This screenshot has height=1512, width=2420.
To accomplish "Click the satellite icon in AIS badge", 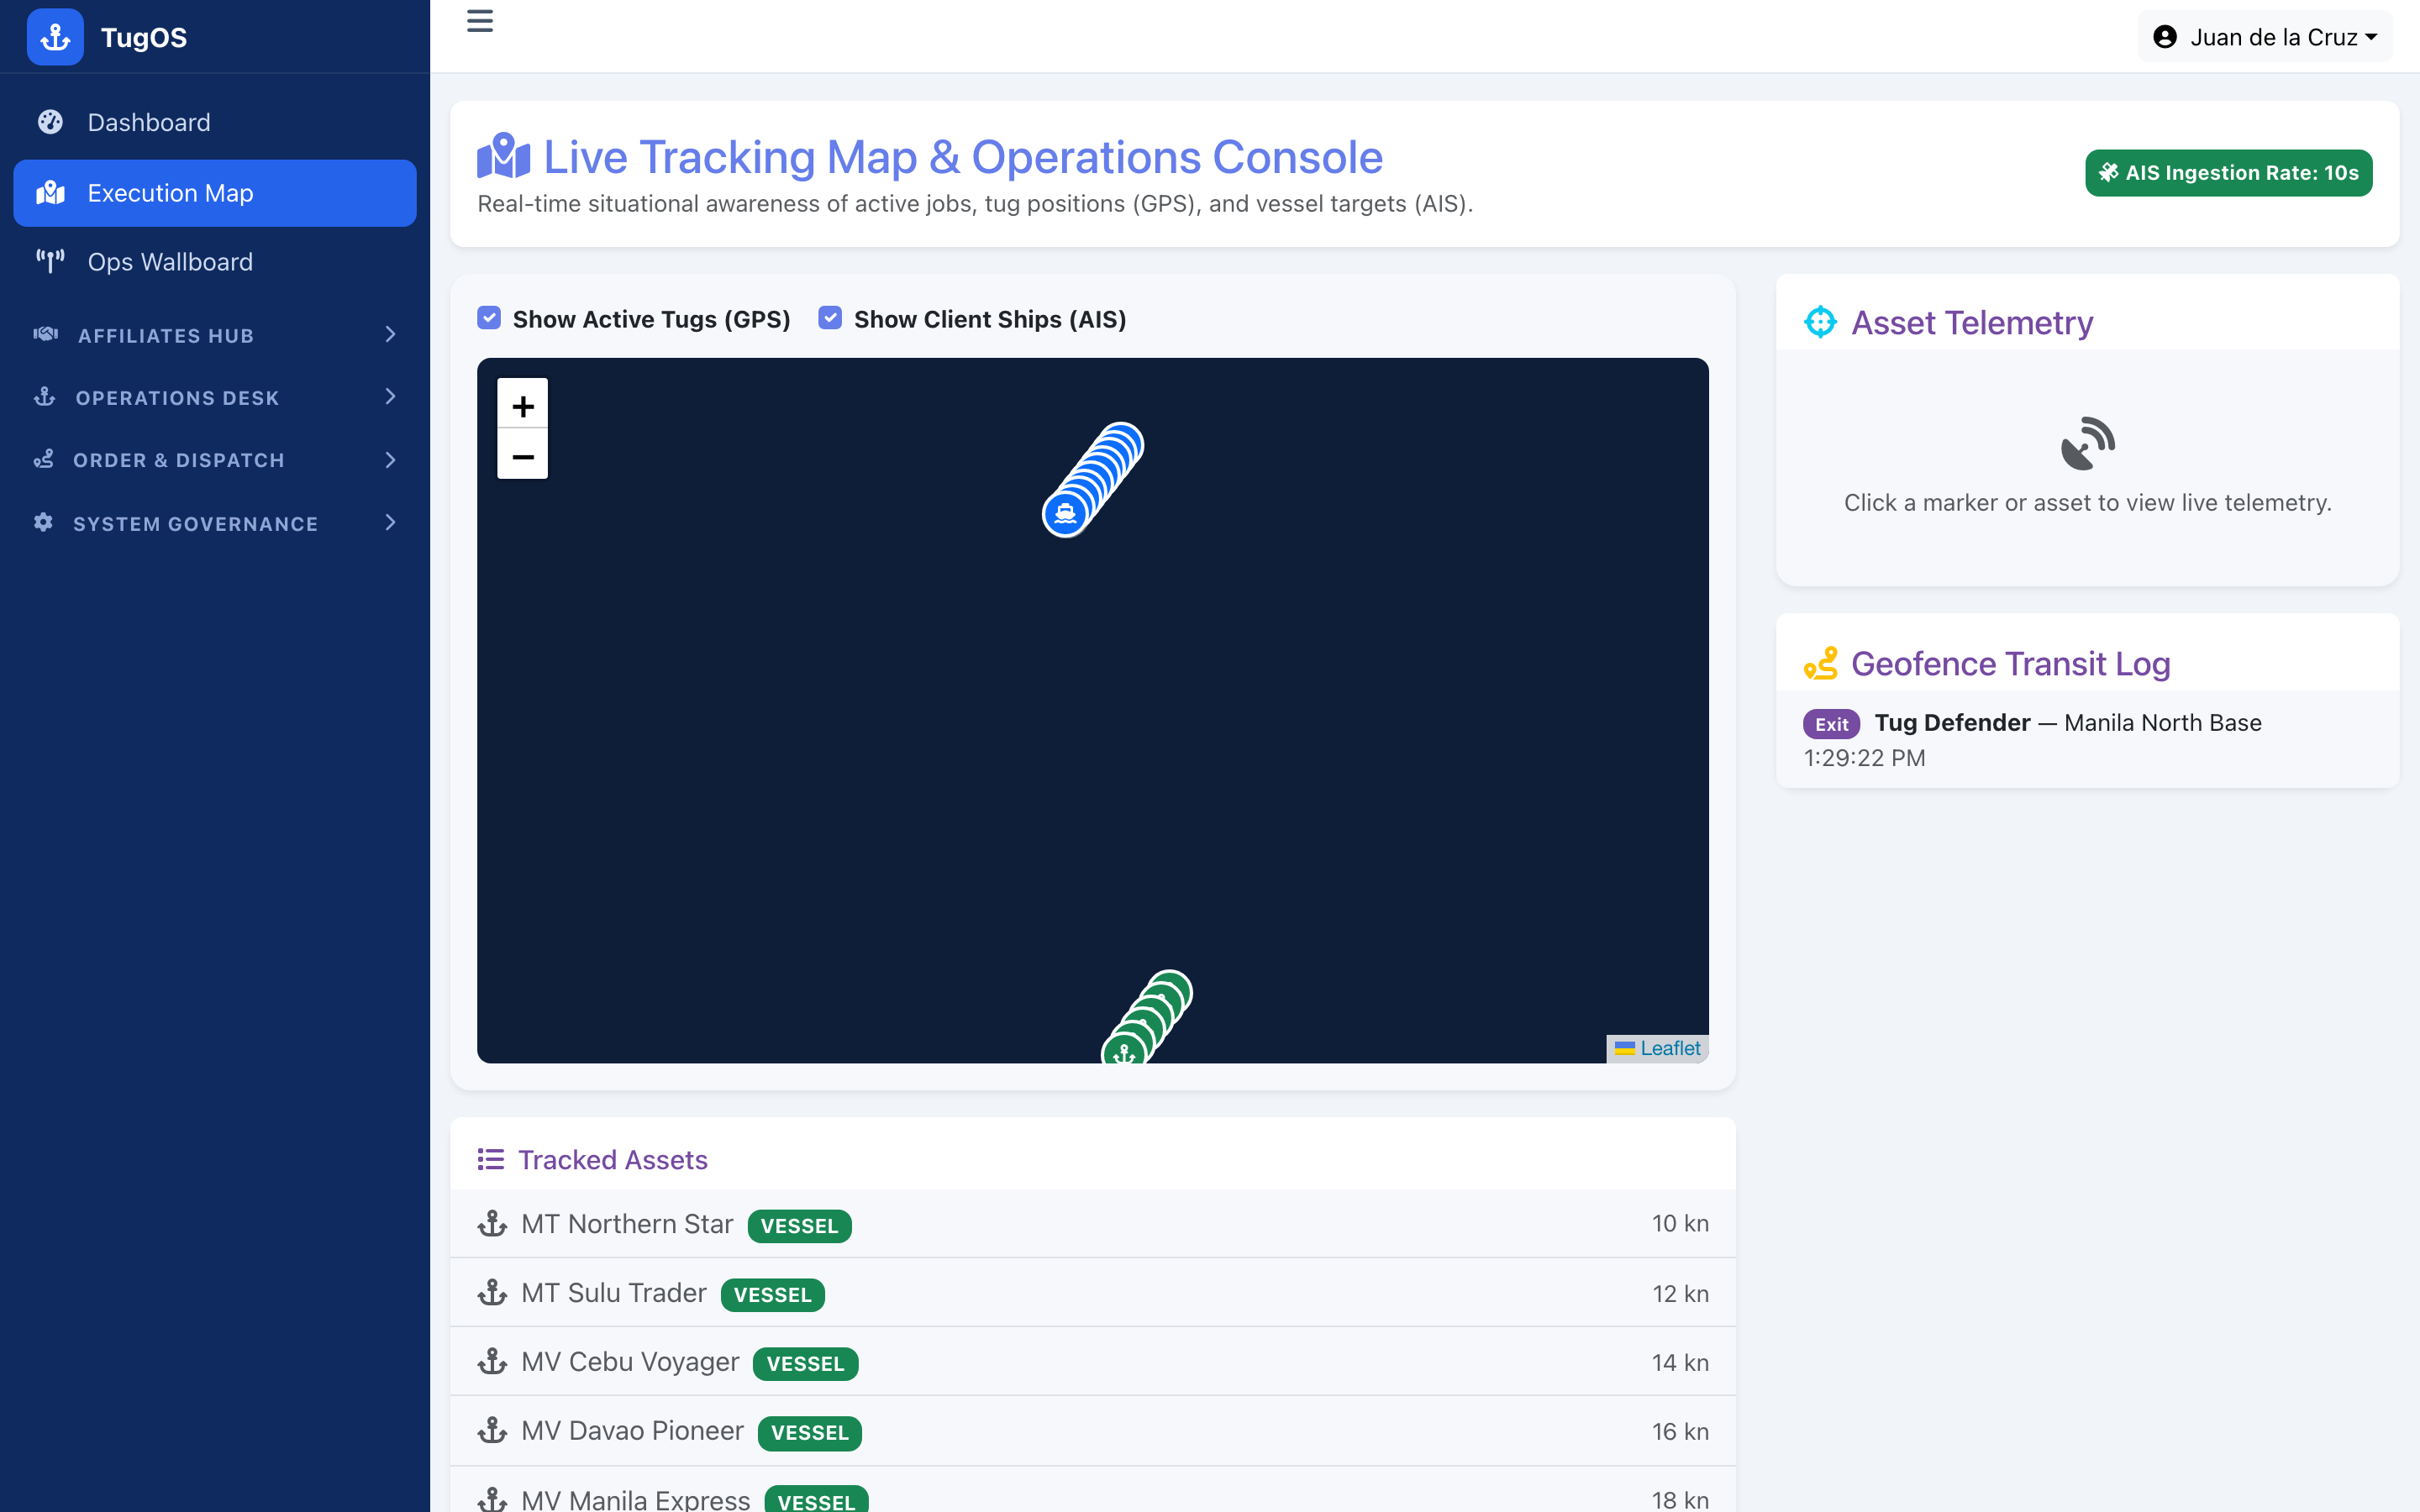I will (x=2108, y=173).
